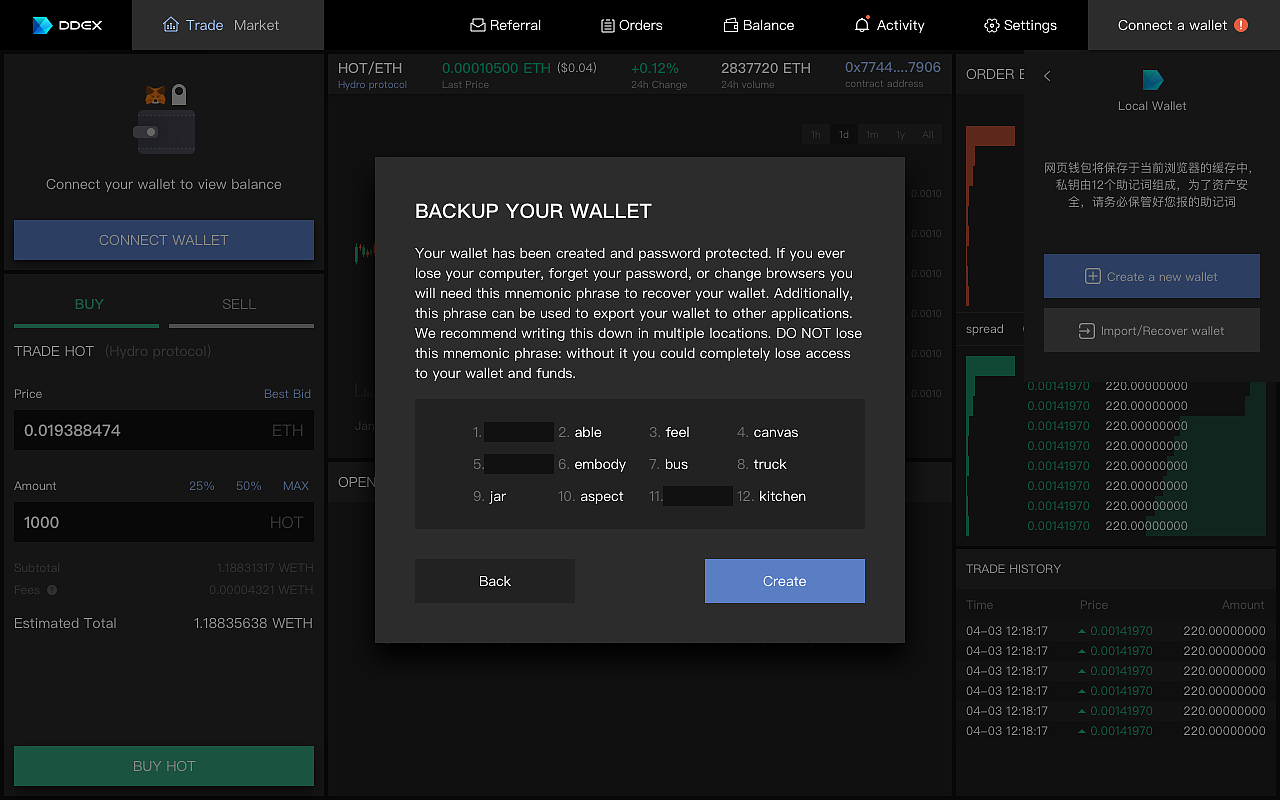Select the 1y chart interval

pos(900,135)
